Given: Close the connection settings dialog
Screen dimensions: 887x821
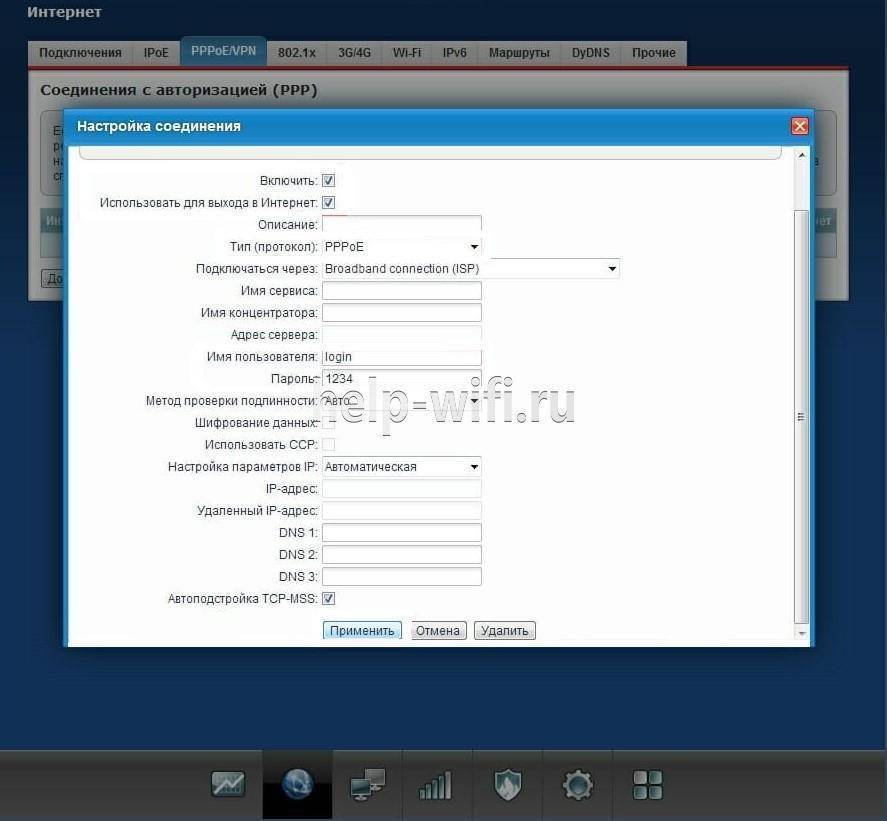Looking at the screenshot, I should [799, 126].
